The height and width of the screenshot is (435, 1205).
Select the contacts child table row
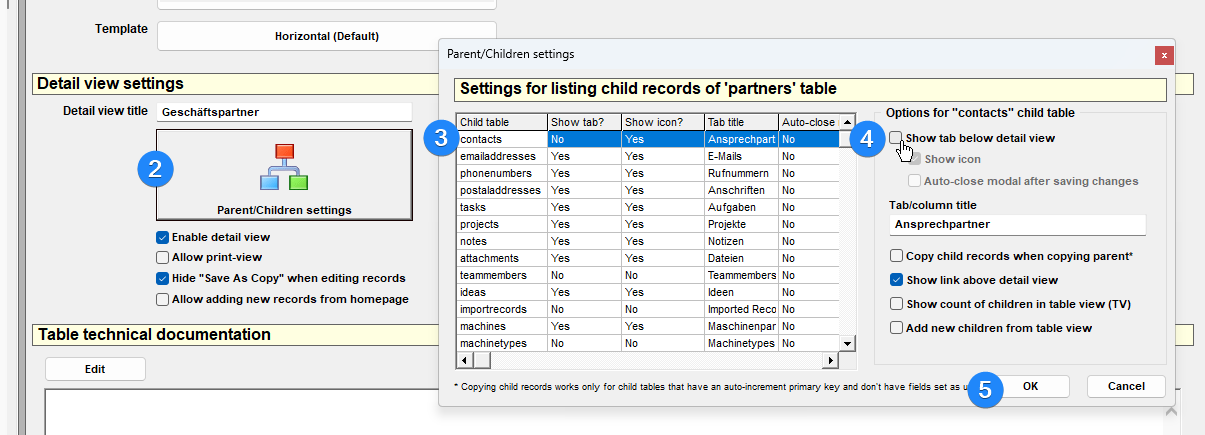coord(648,139)
